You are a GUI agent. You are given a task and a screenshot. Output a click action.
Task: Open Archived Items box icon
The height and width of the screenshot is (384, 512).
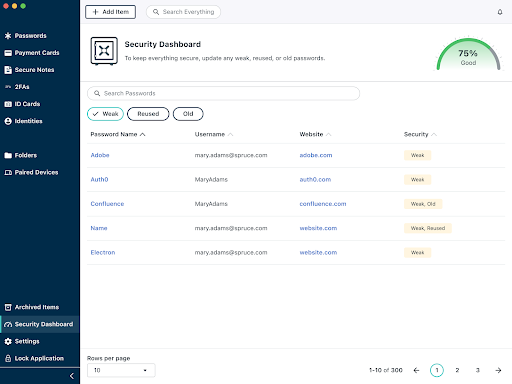[x=8, y=307]
